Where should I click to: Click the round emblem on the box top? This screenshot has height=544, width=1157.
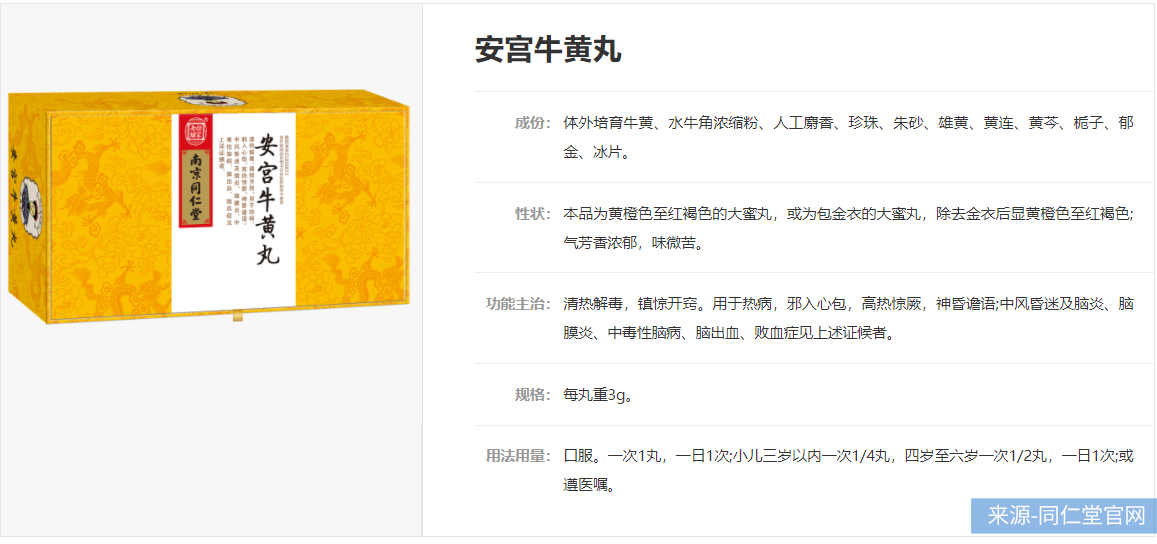[212, 103]
